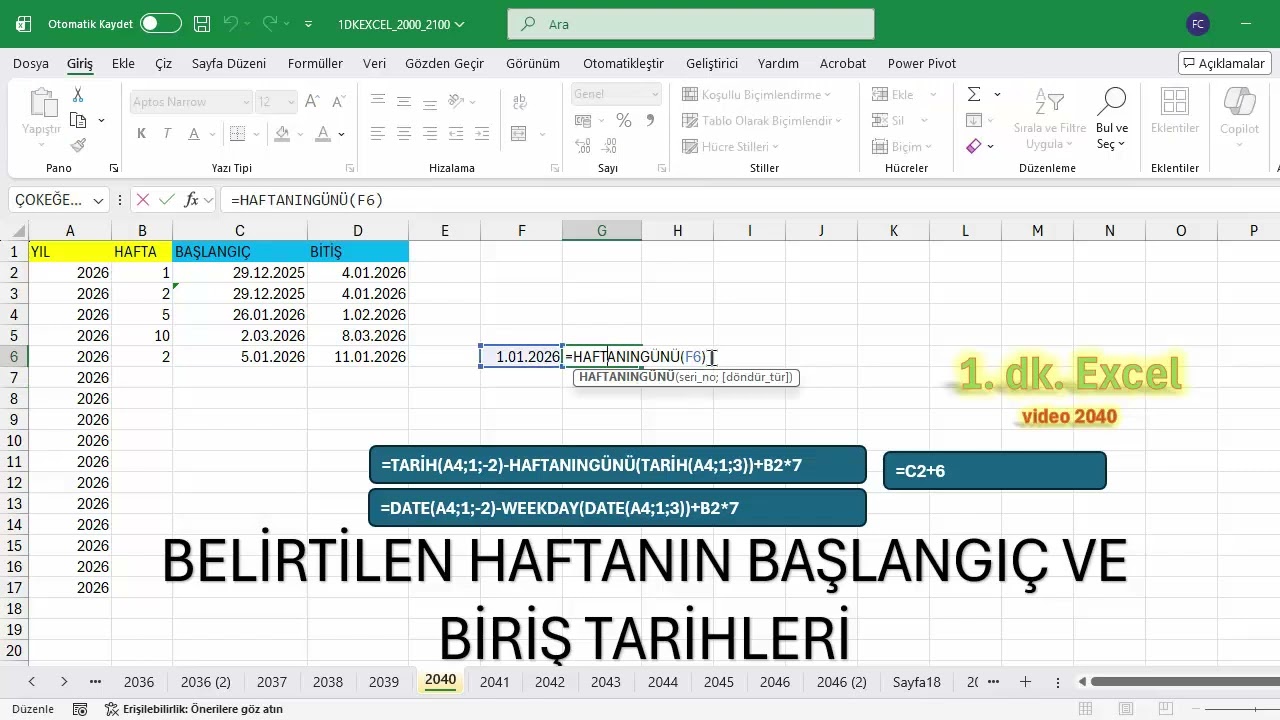Select the Format Painter brush icon
The height and width of the screenshot is (720, 1280).
[78, 145]
